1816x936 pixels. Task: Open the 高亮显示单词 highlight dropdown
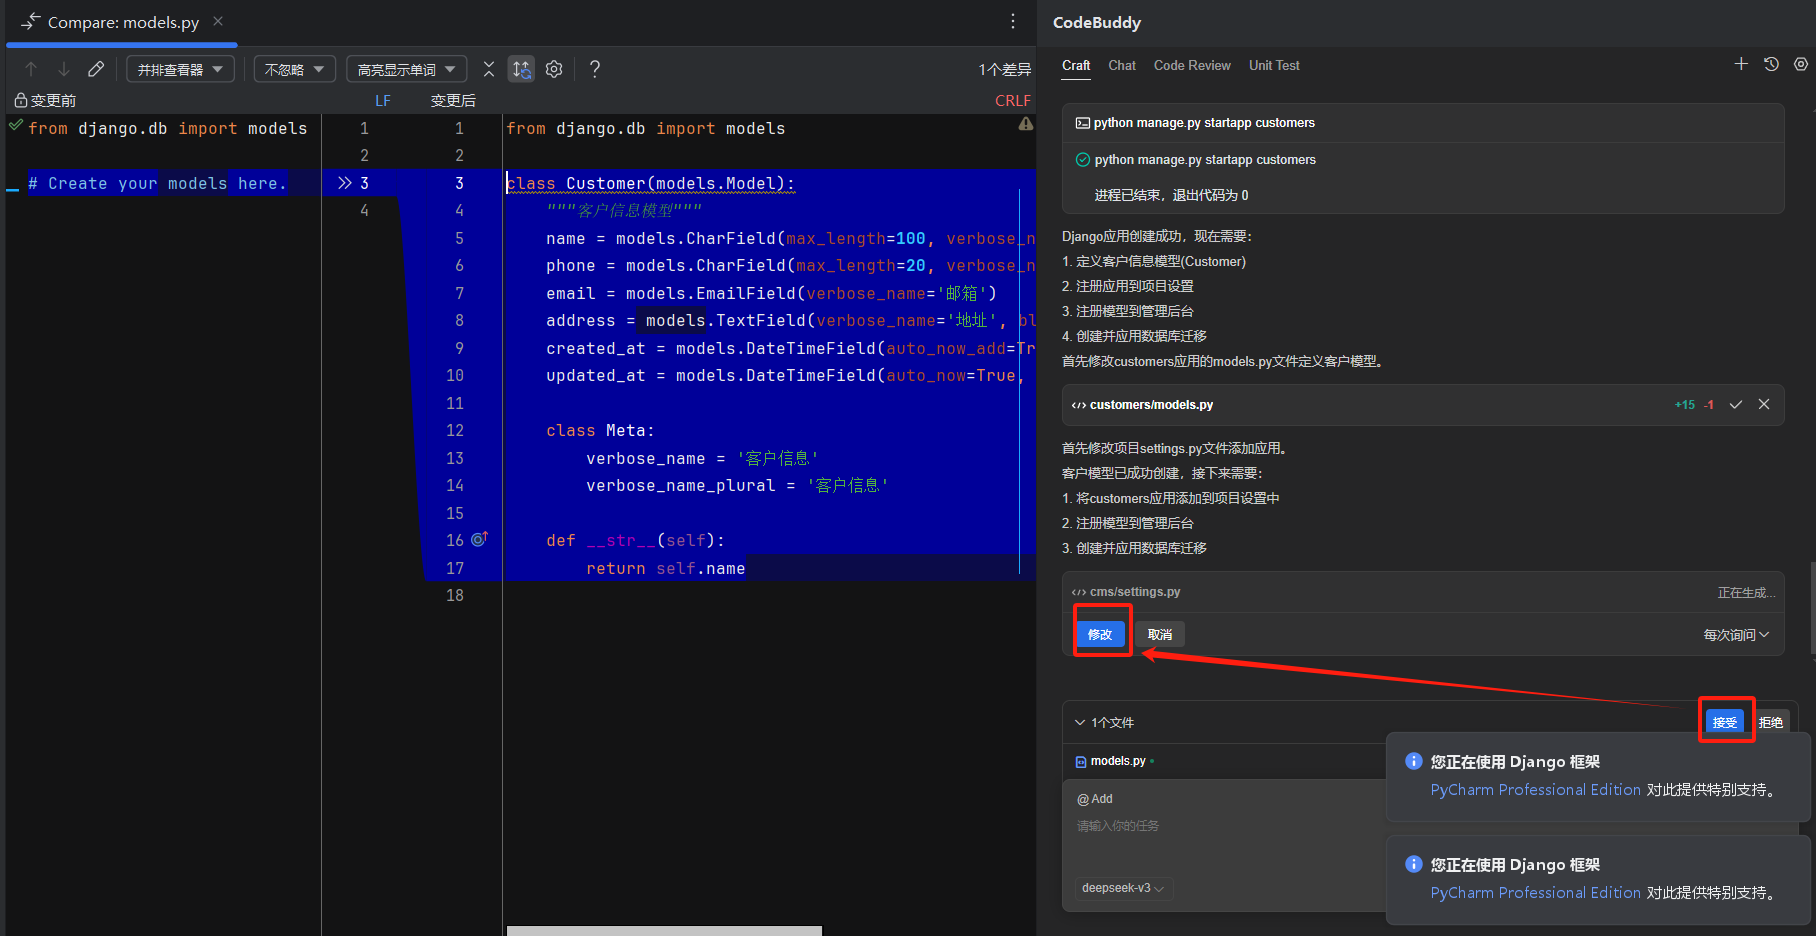(406, 69)
